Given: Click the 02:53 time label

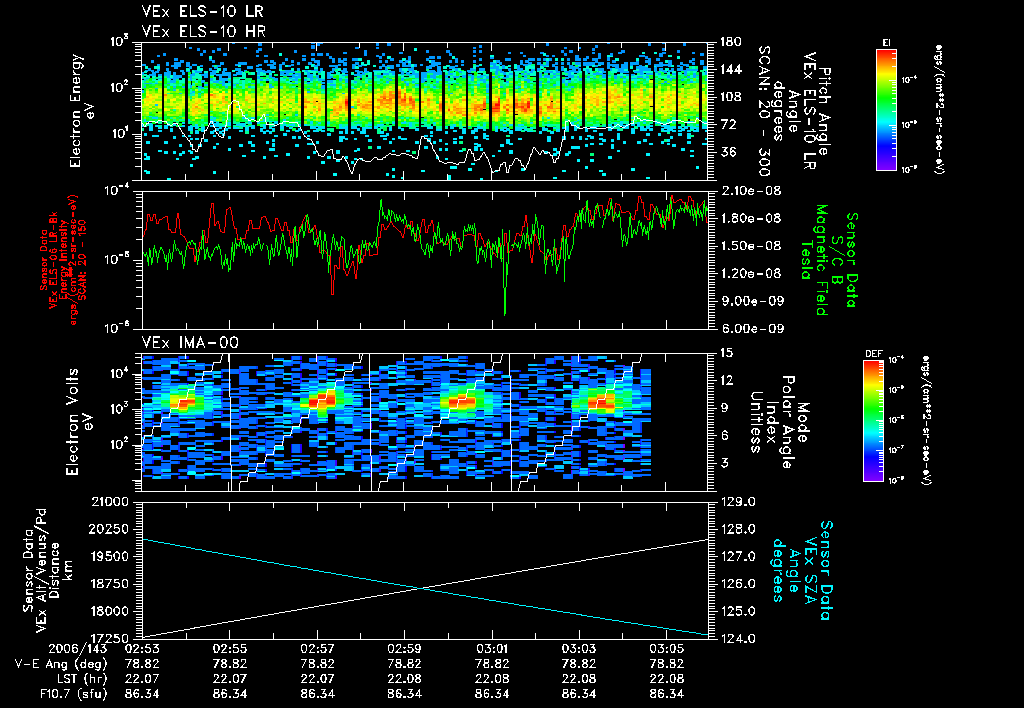Looking at the screenshot, I should click(x=142, y=649).
